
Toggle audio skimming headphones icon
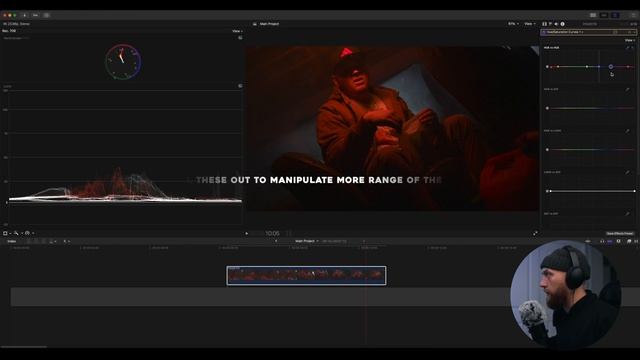[602, 241]
